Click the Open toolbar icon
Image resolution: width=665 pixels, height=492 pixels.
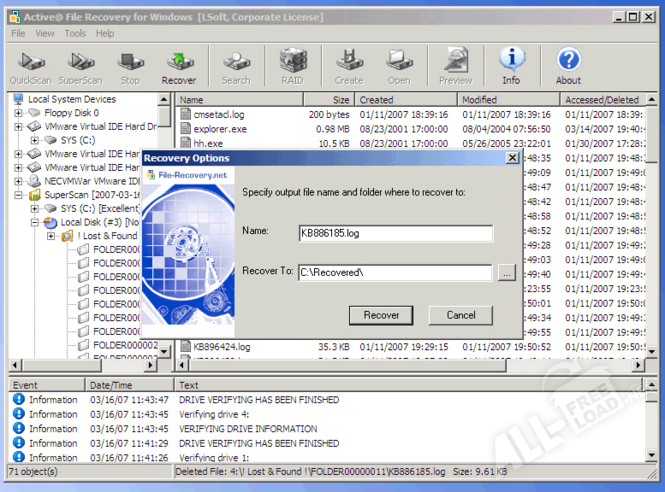point(399,67)
